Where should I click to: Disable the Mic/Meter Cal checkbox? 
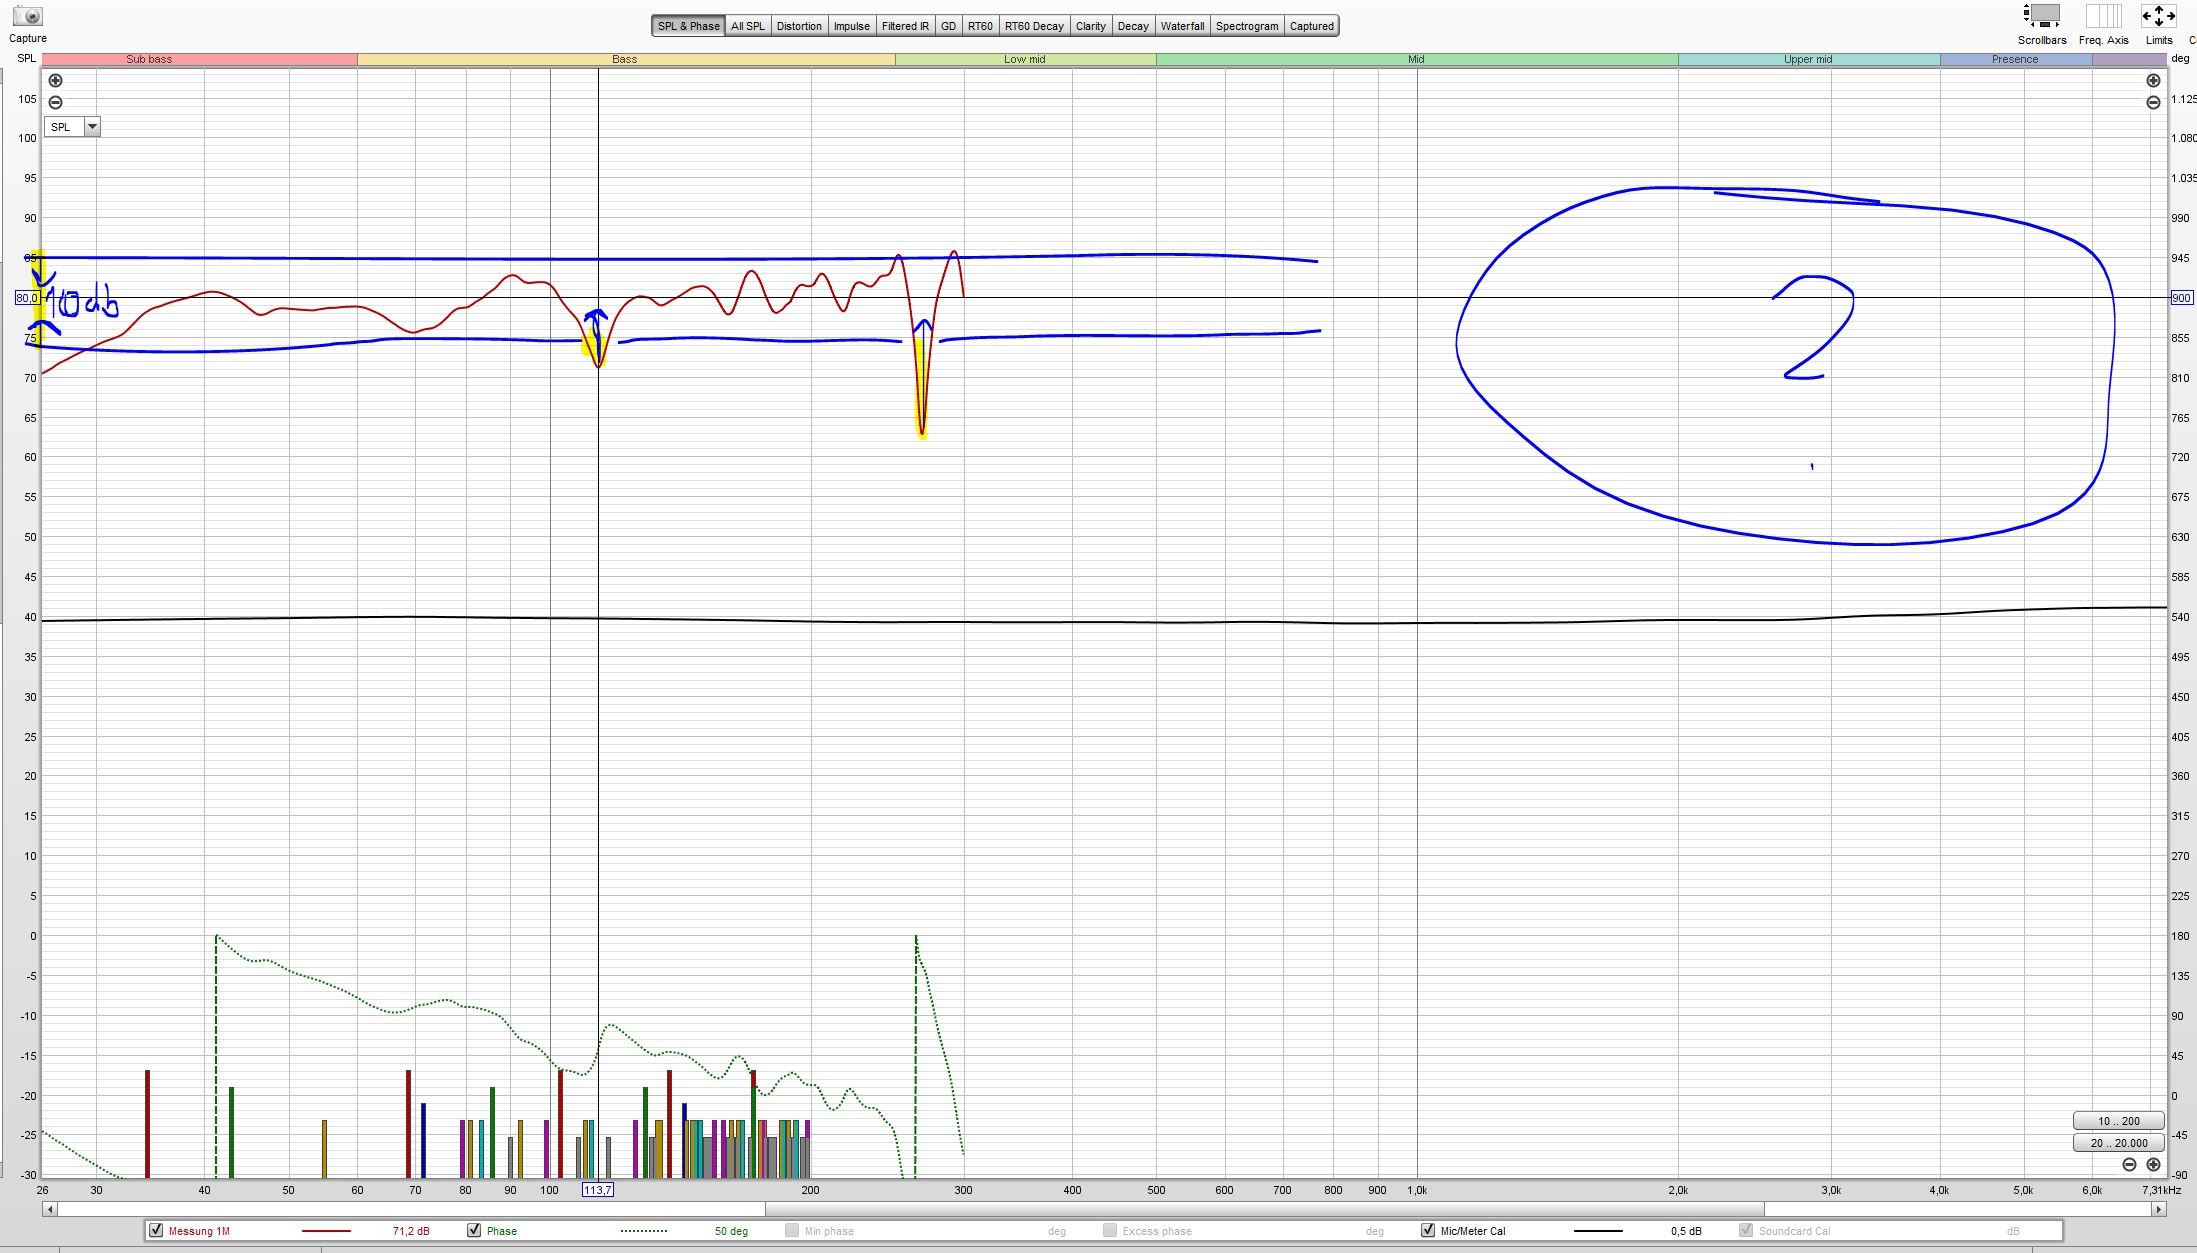(1428, 1230)
